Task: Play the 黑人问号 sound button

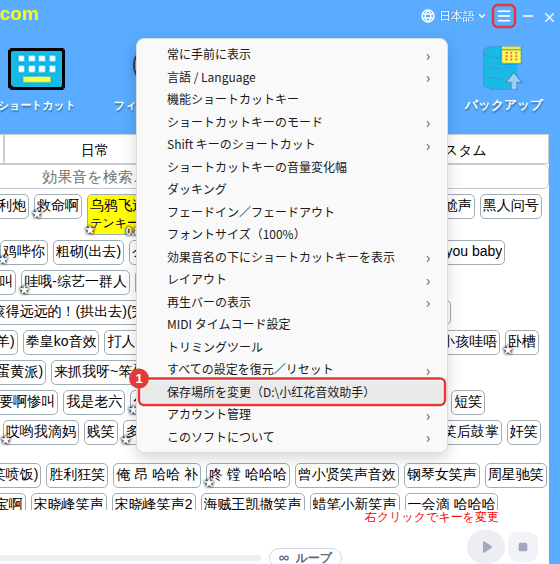Action: point(510,206)
